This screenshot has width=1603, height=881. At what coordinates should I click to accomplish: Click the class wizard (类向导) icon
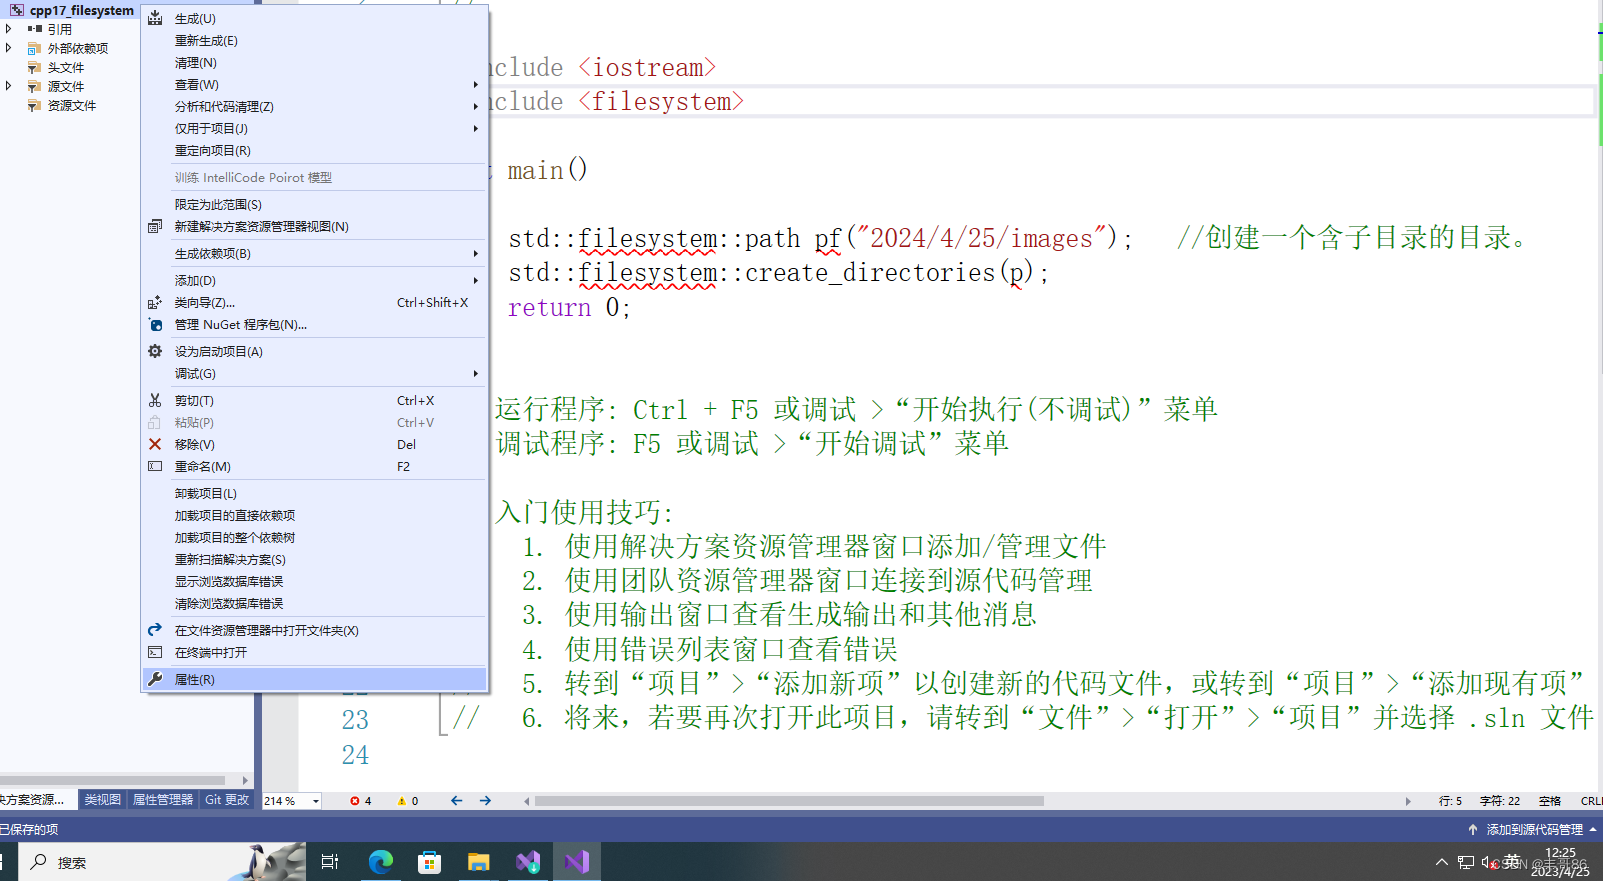[155, 302]
